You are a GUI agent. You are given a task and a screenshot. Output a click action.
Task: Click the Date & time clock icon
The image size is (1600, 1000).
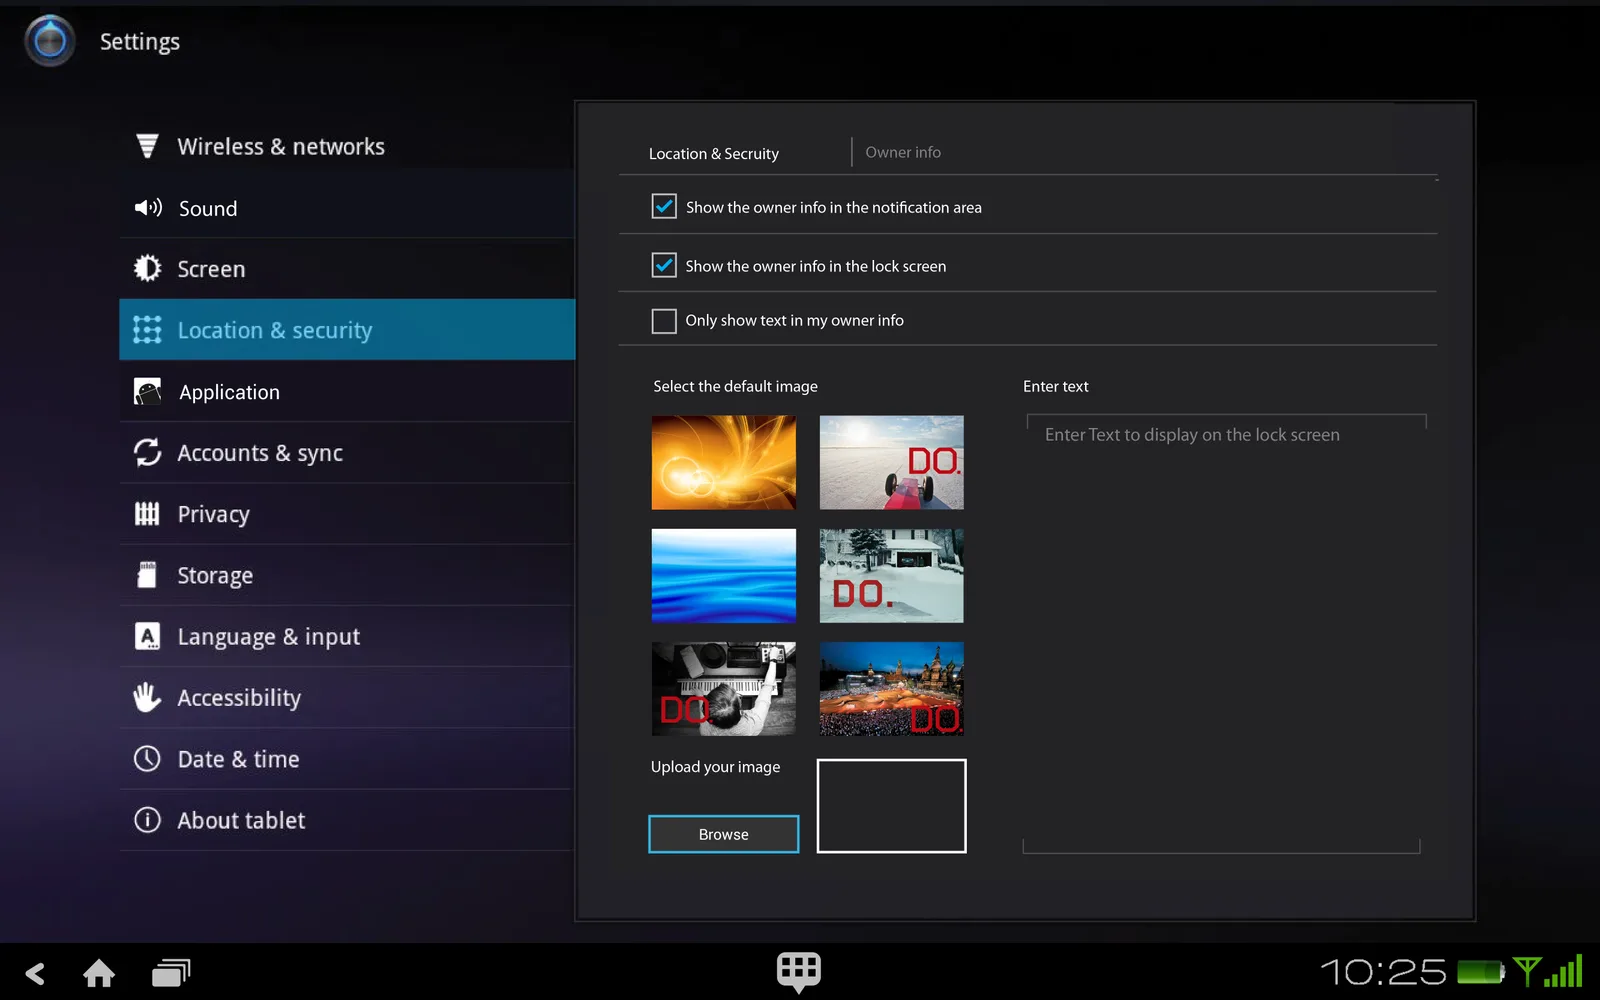tap(147, 759)
